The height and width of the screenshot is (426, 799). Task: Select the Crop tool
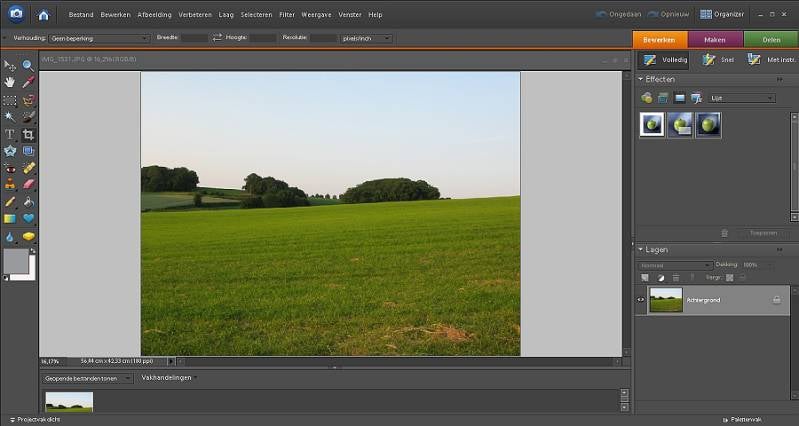click(28, 134)
